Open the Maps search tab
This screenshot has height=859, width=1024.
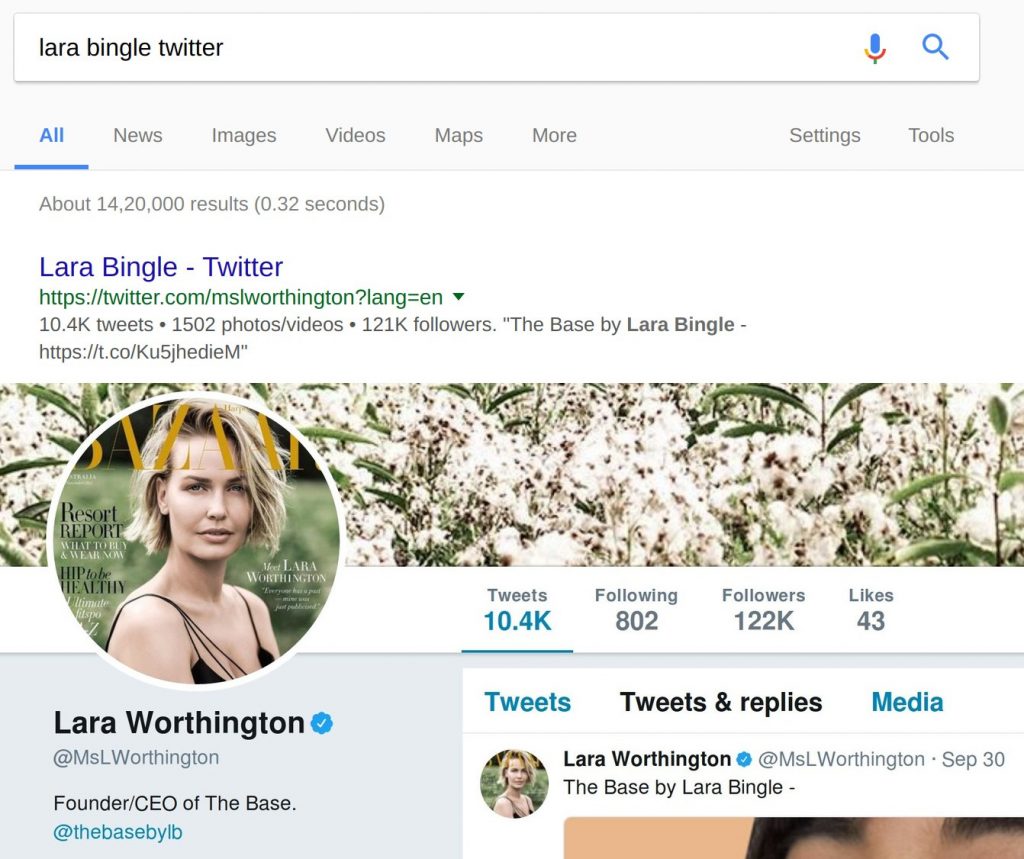point(458,135)
